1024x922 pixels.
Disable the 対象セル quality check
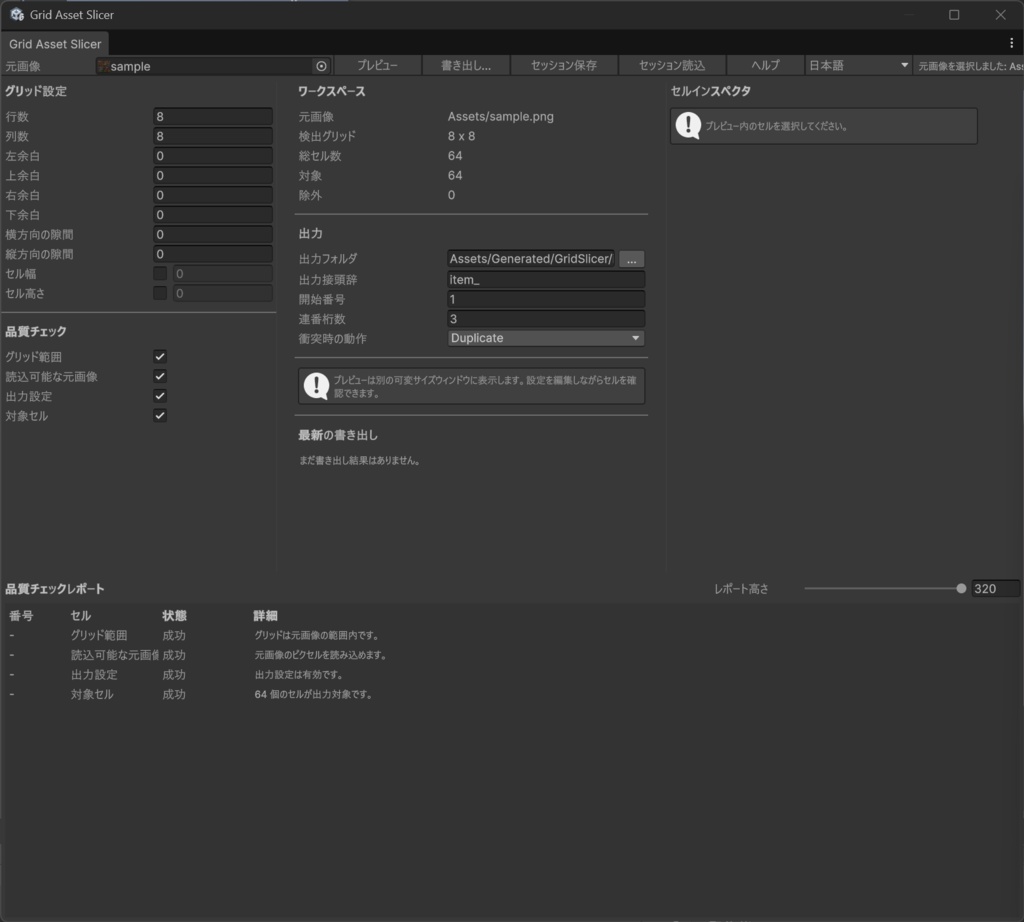tap(159, 415)
